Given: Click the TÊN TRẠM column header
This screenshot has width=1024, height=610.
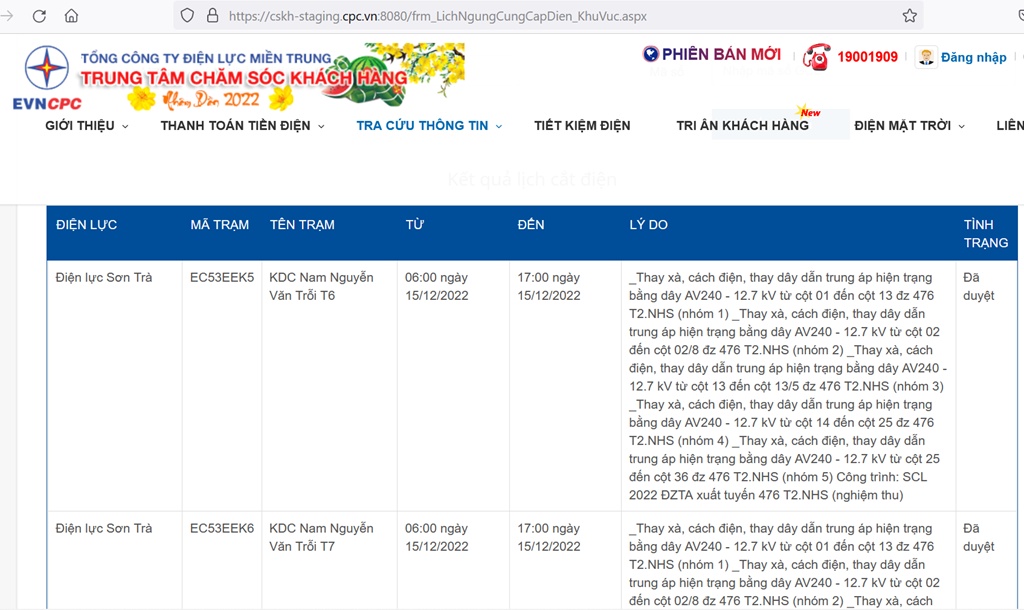Looking at the screenshot, I should 302,225.
